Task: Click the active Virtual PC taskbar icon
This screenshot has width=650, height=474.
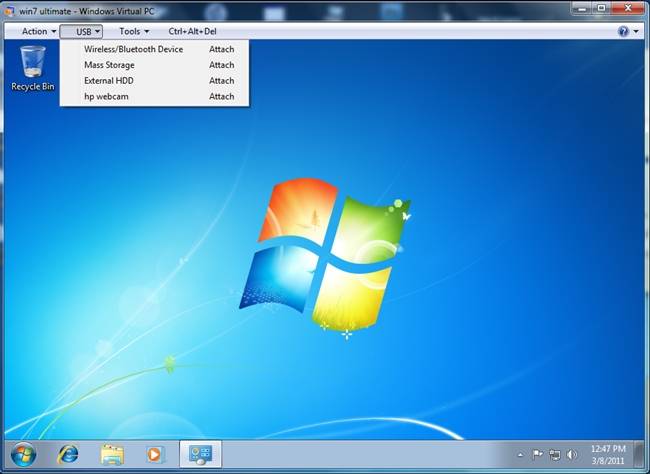Action: (200, 455)
